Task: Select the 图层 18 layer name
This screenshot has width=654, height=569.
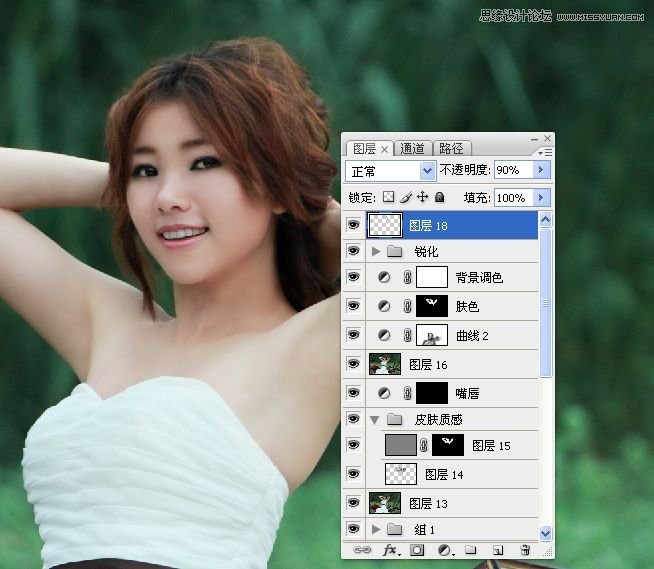Action: coord(428,226)
